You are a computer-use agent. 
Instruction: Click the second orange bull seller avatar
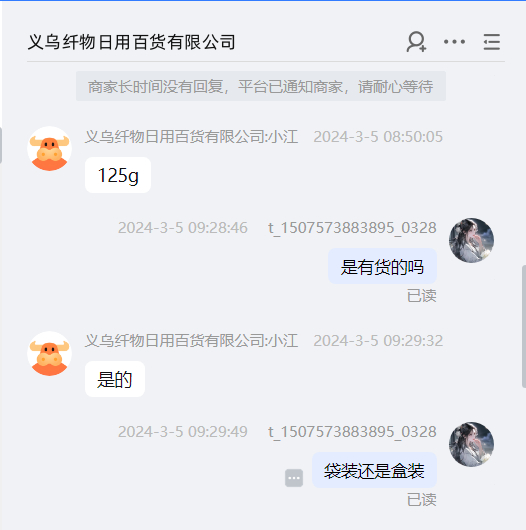click(49, 354)
